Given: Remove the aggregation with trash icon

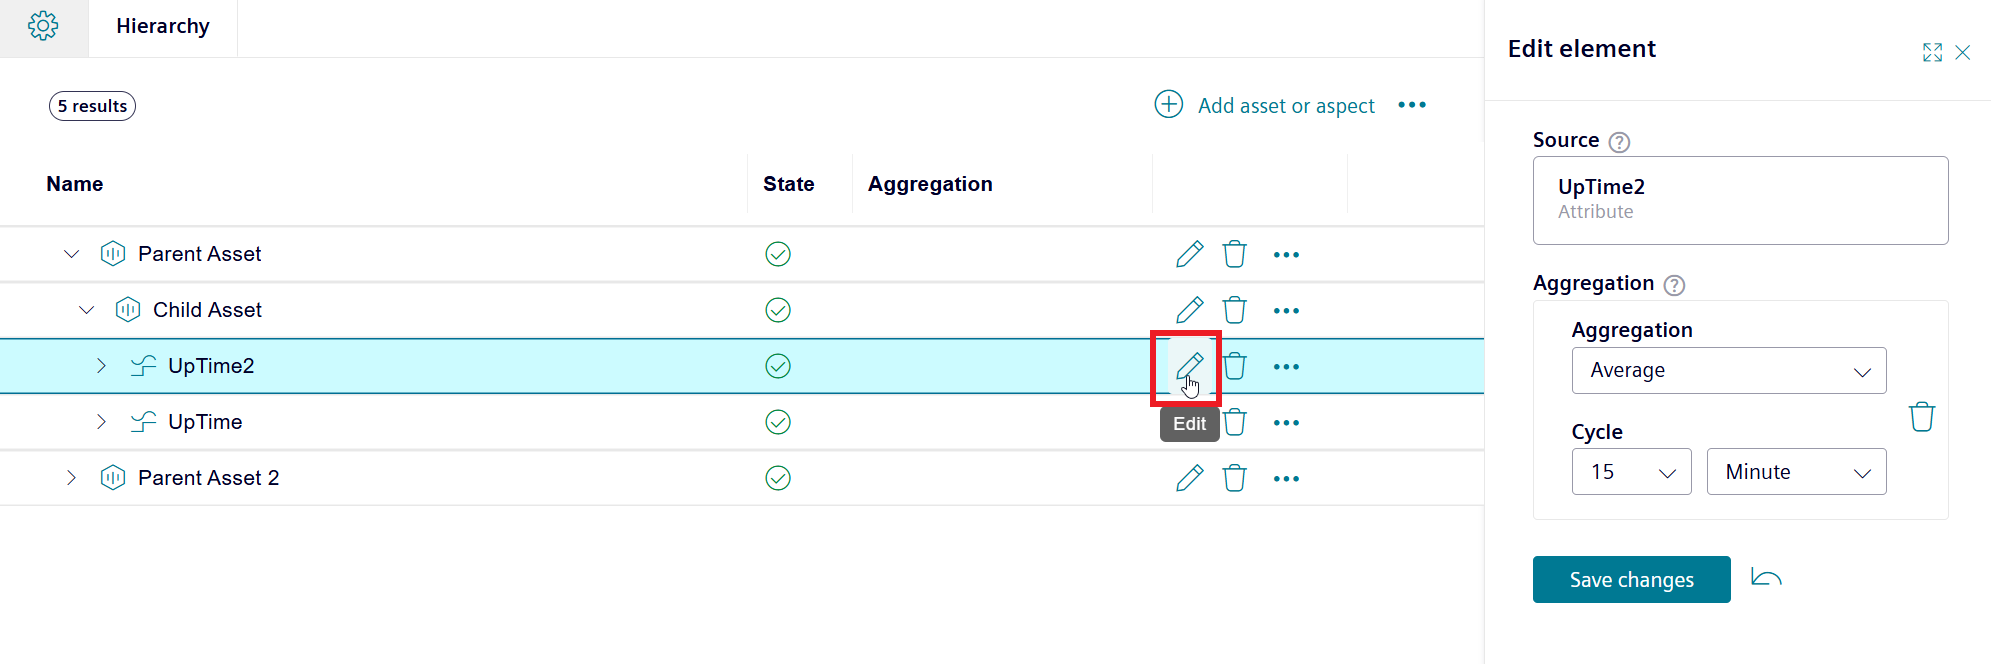Looking at the screenshot, I should click(x=1921, y=416).
